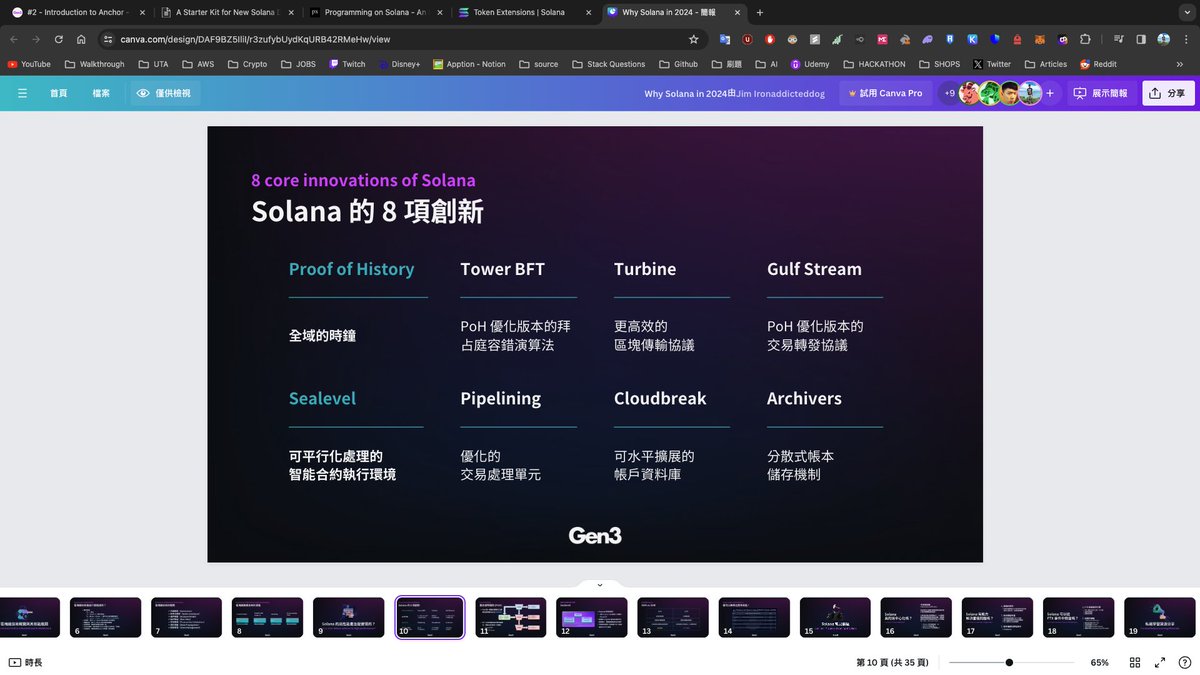Select slide 19 thumbnail

(x=1159, y=618)
